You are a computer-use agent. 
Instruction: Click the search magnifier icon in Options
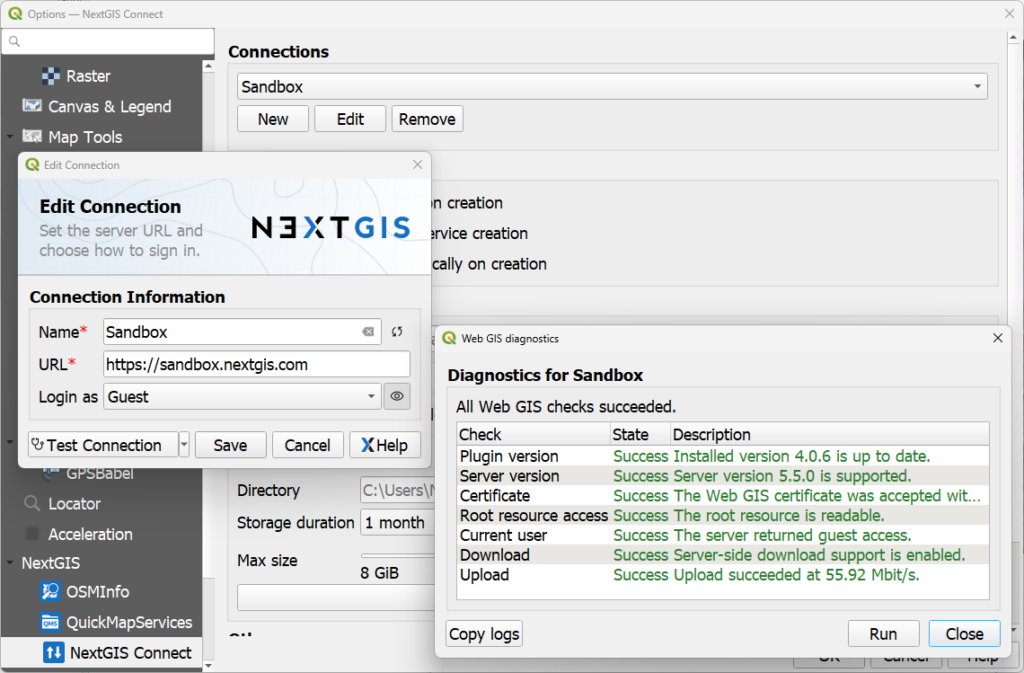point(14,41)
